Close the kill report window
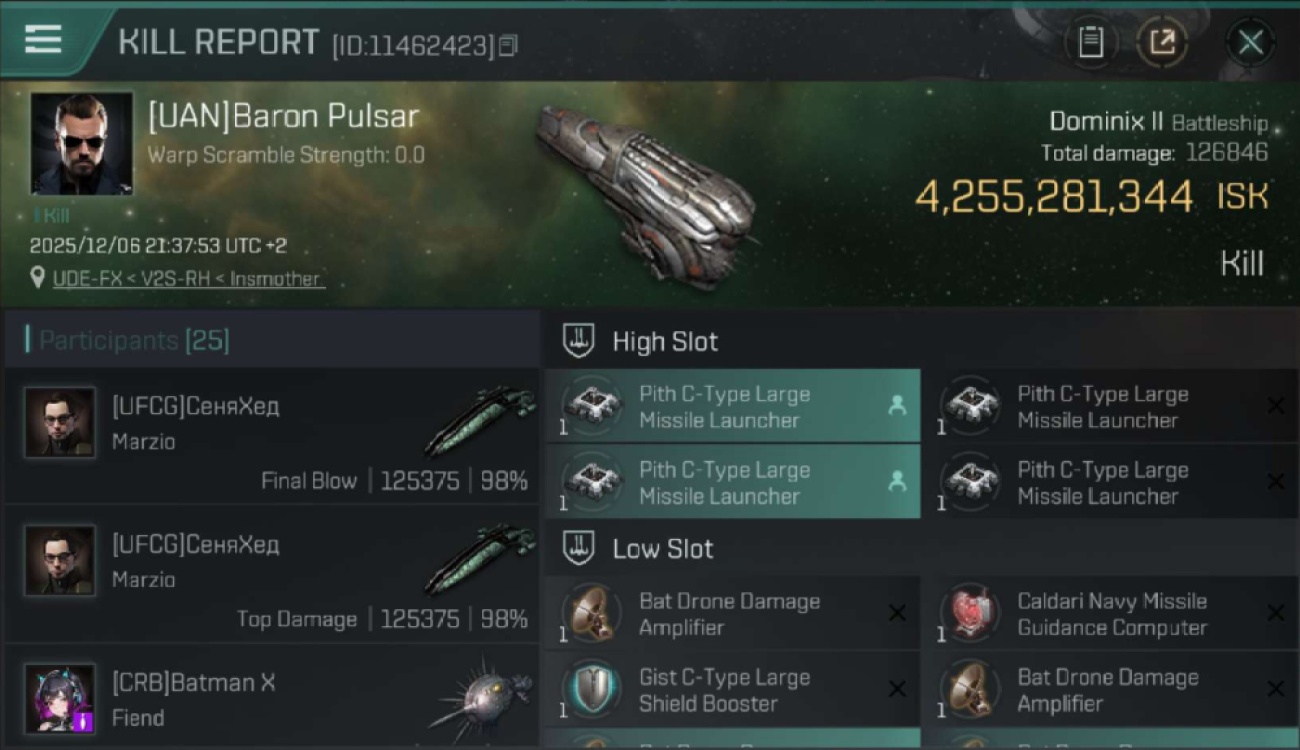 [1250, 42]
